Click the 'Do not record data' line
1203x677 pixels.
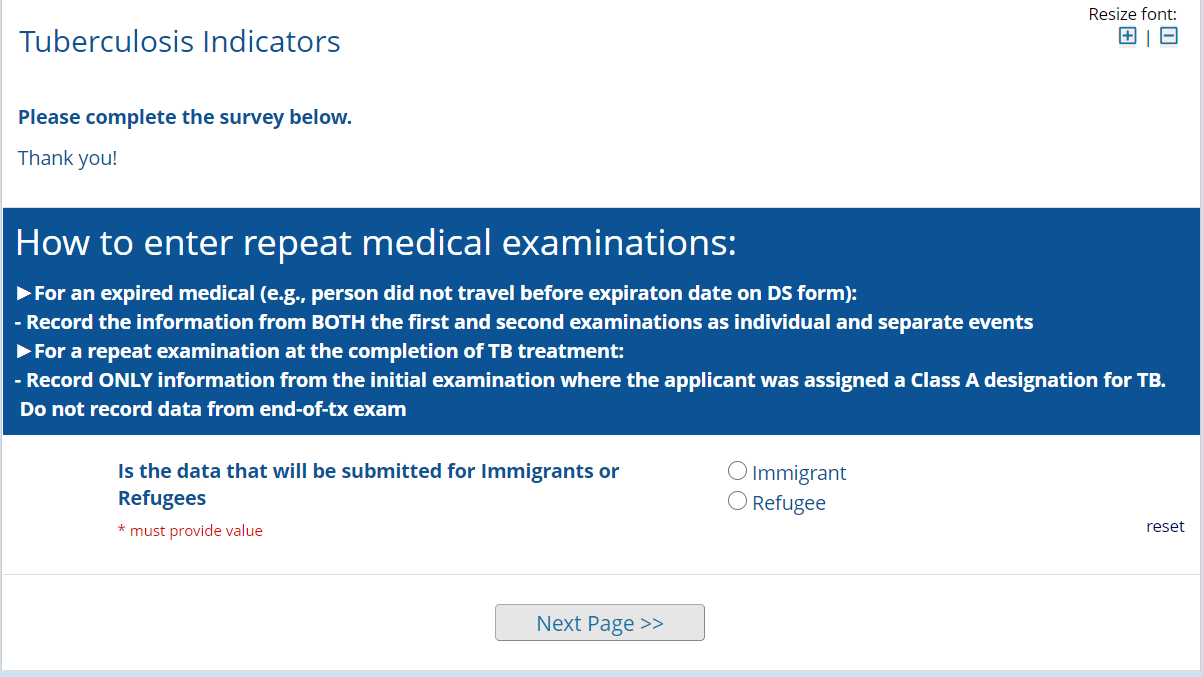click(x=212, y=409)
